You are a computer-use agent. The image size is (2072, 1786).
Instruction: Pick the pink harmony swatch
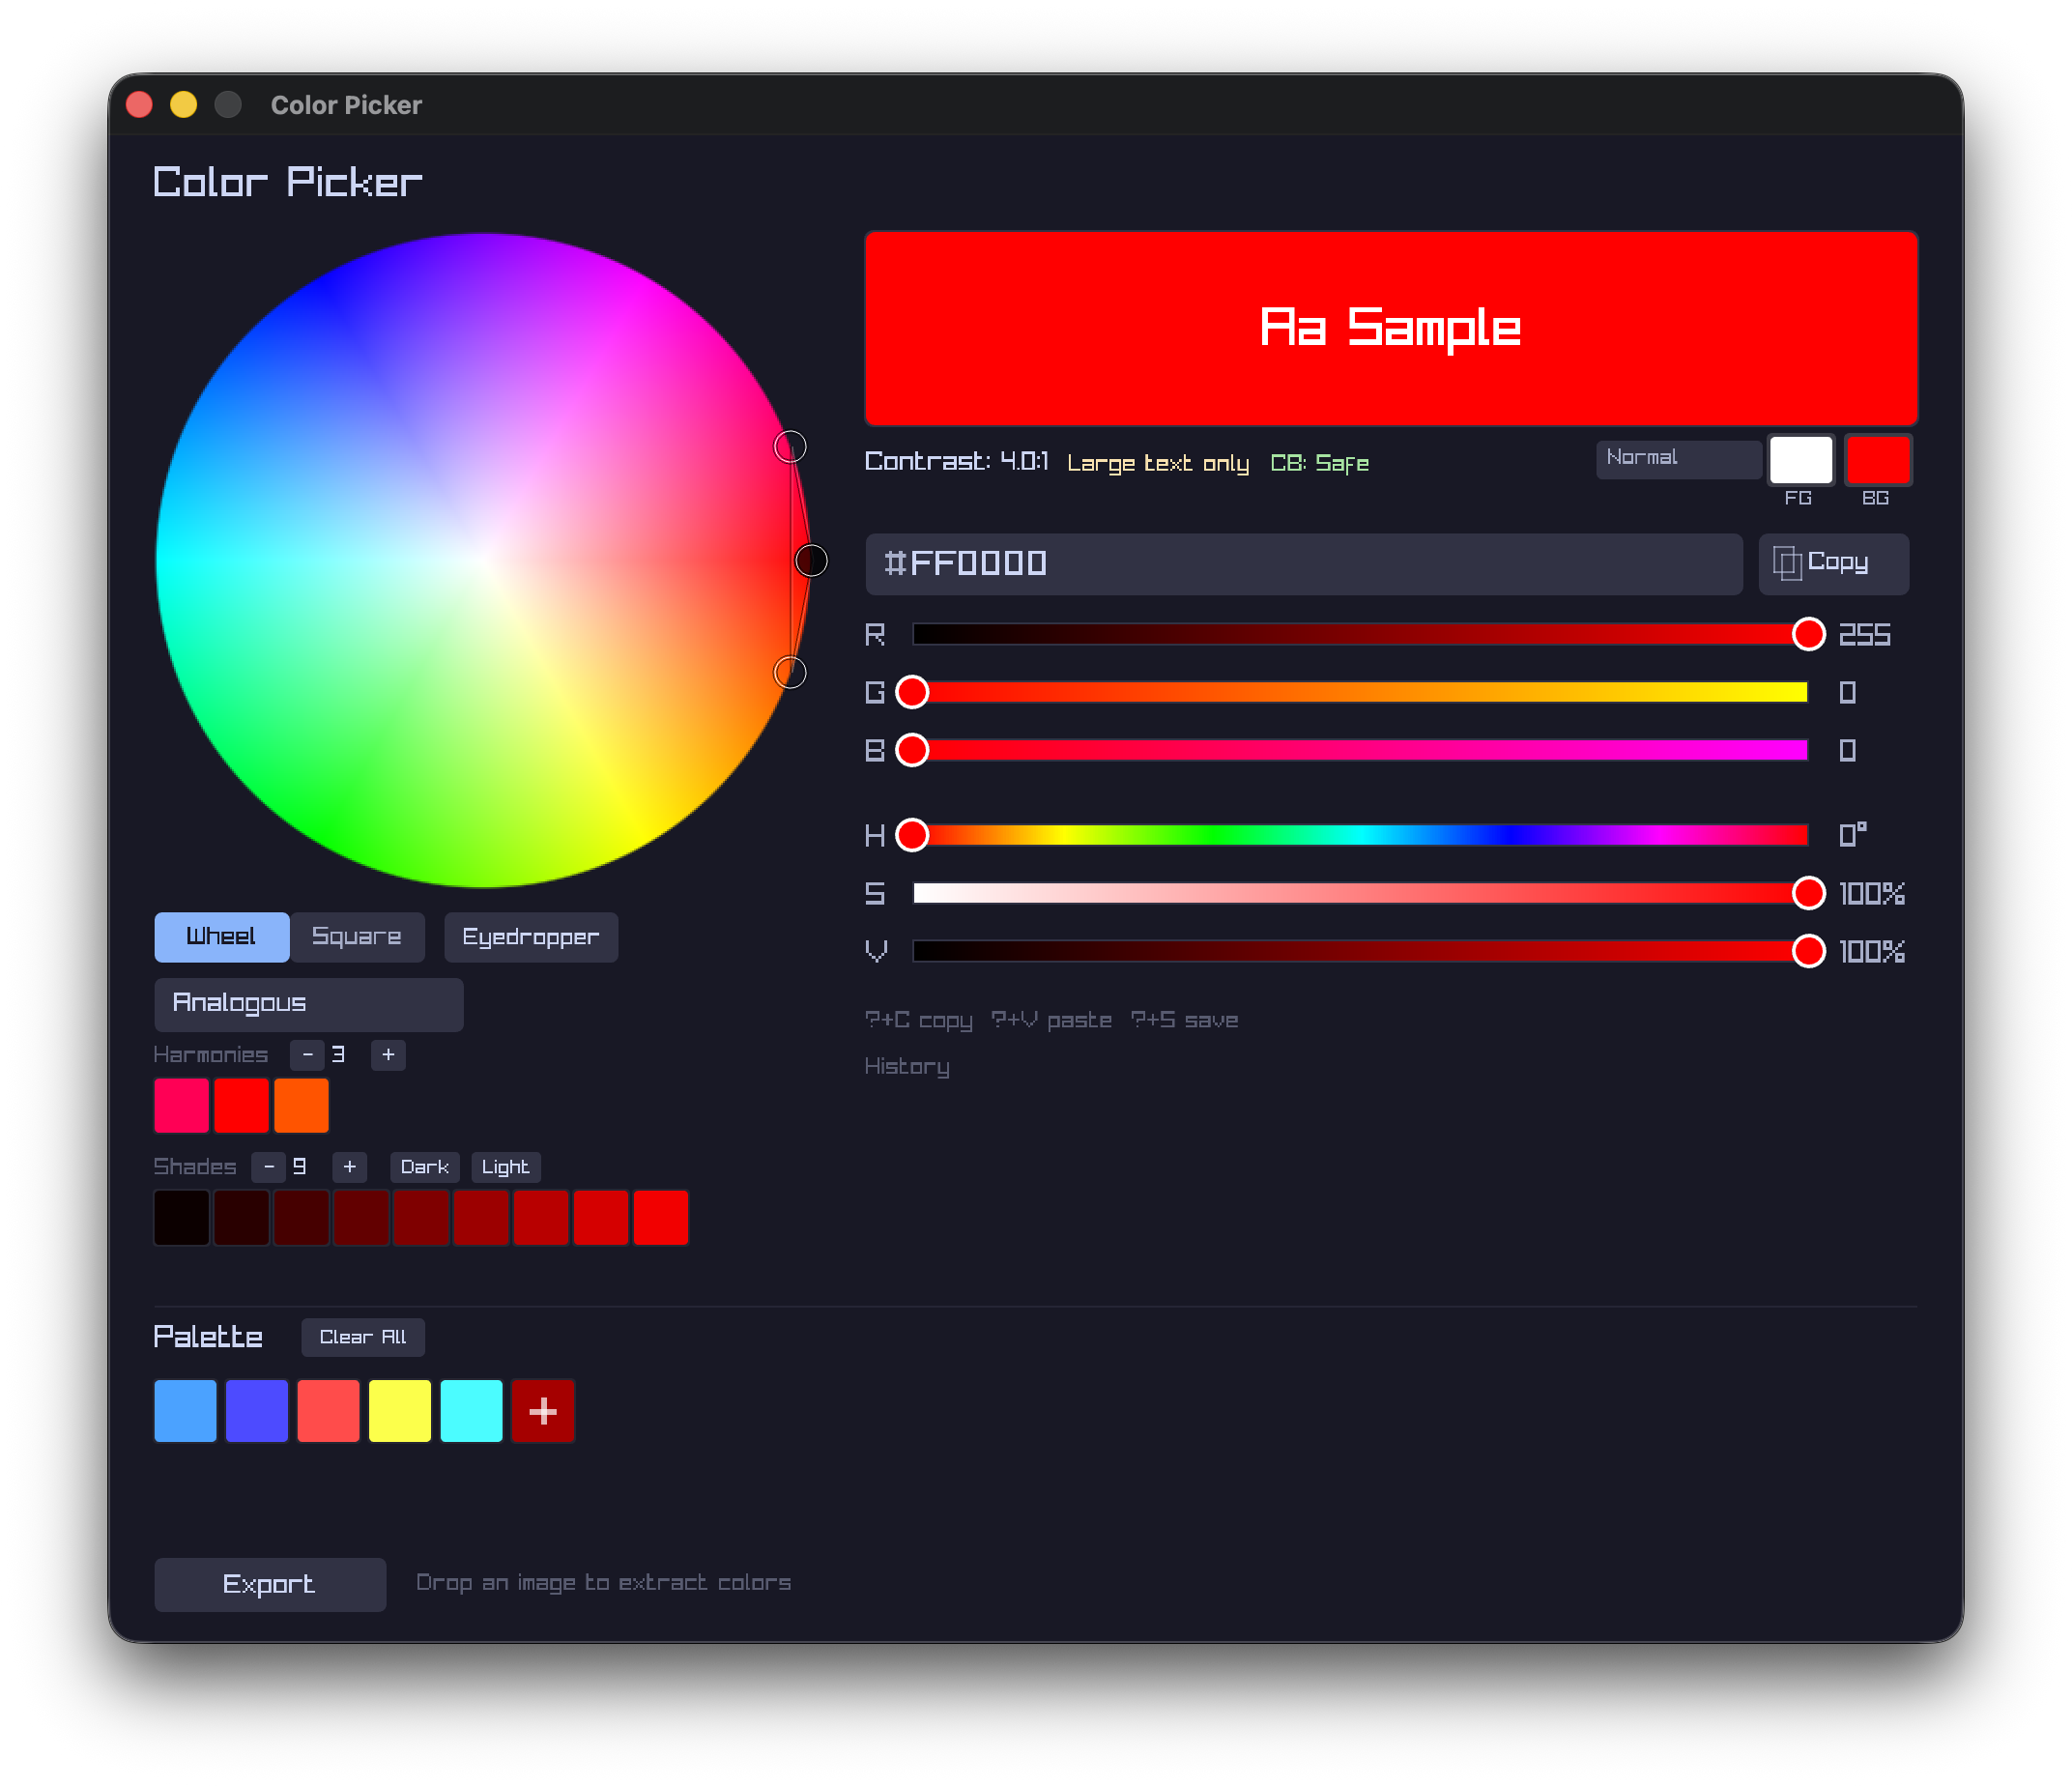click(182, 1105)
